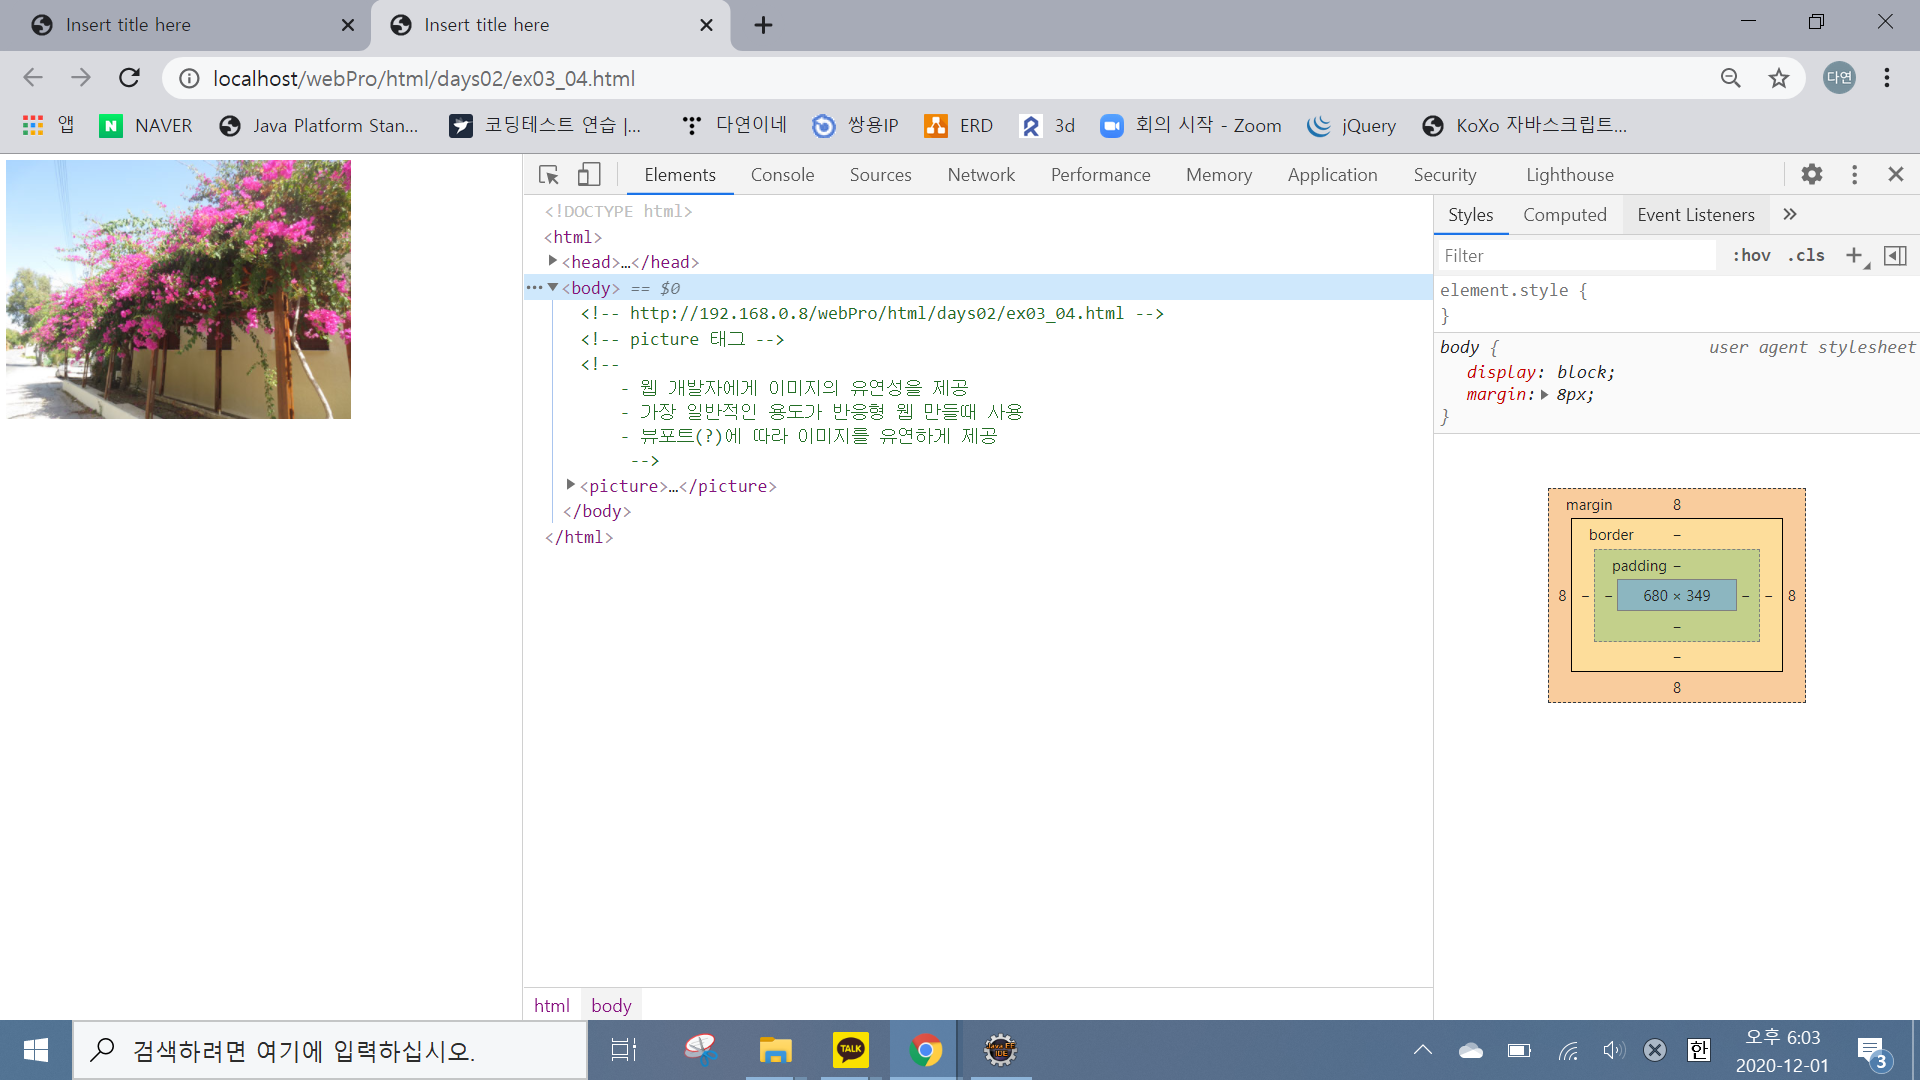Open DevTools settings gear
This screenshot has height=1080, width=1920.
[1811, 175]
